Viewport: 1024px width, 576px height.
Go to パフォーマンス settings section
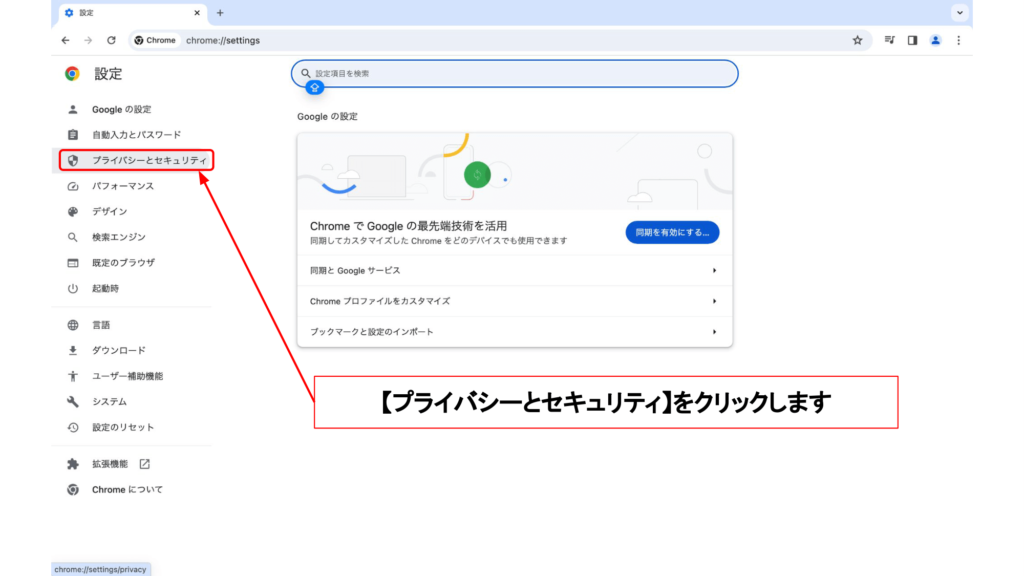pyautogui.click(x=123, y=186)
